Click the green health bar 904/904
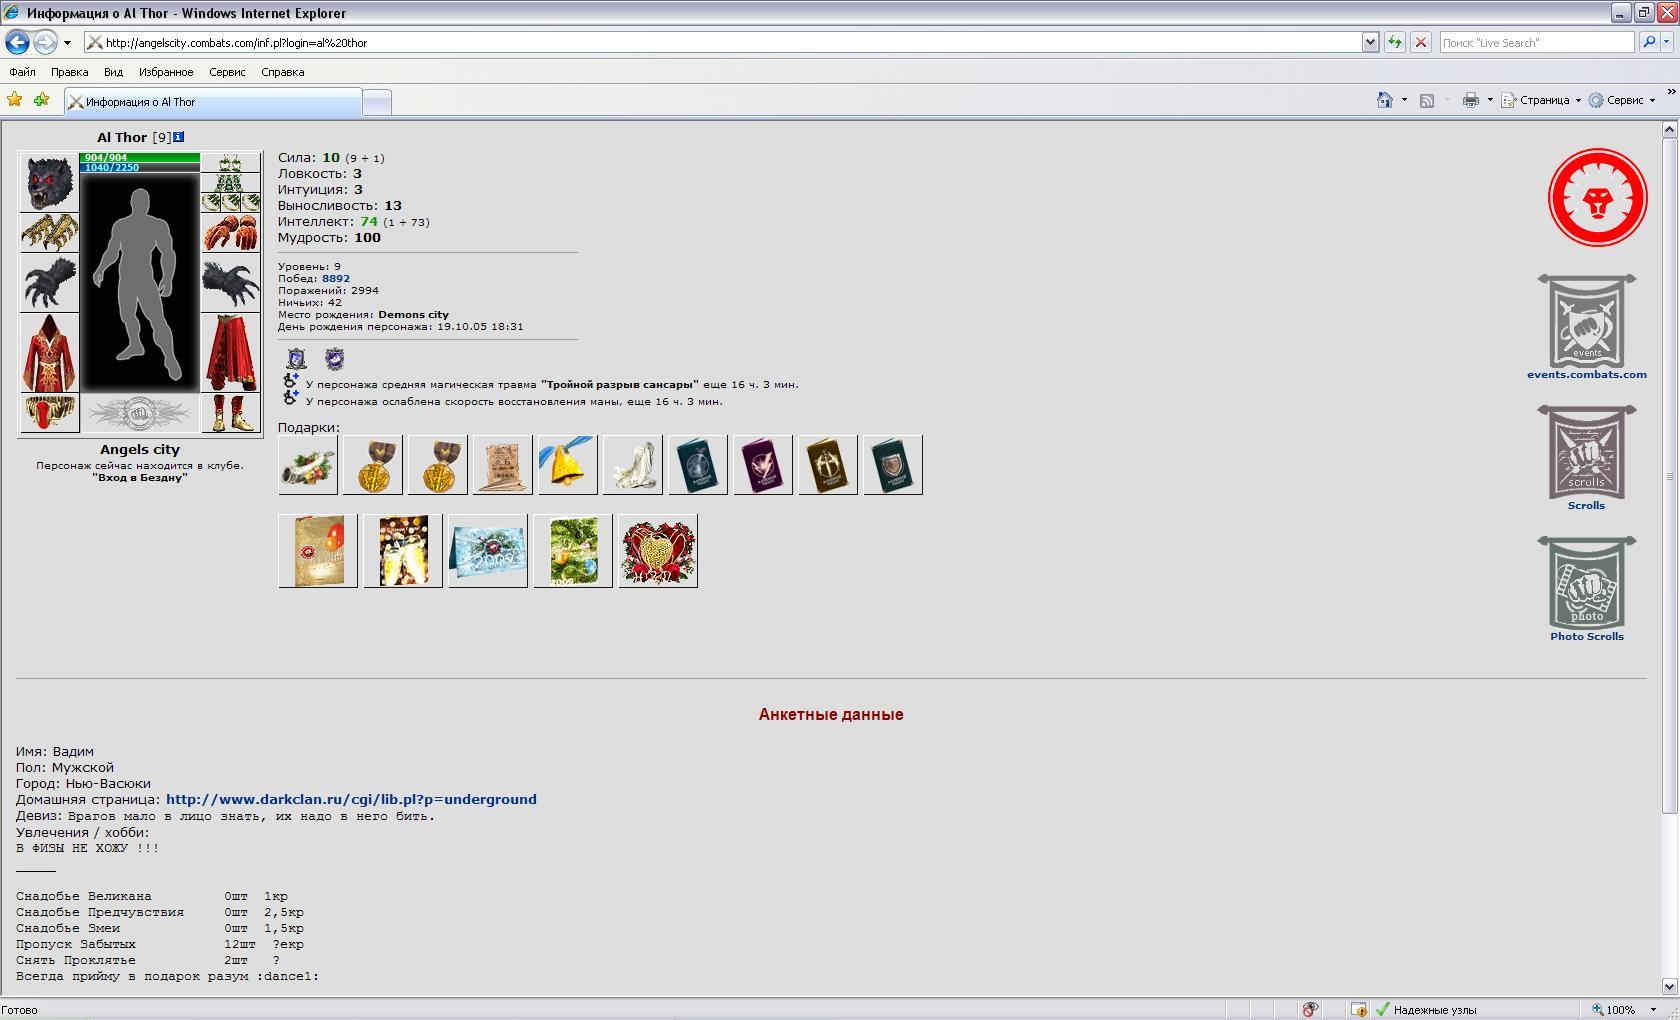 [x=140, y=157]
